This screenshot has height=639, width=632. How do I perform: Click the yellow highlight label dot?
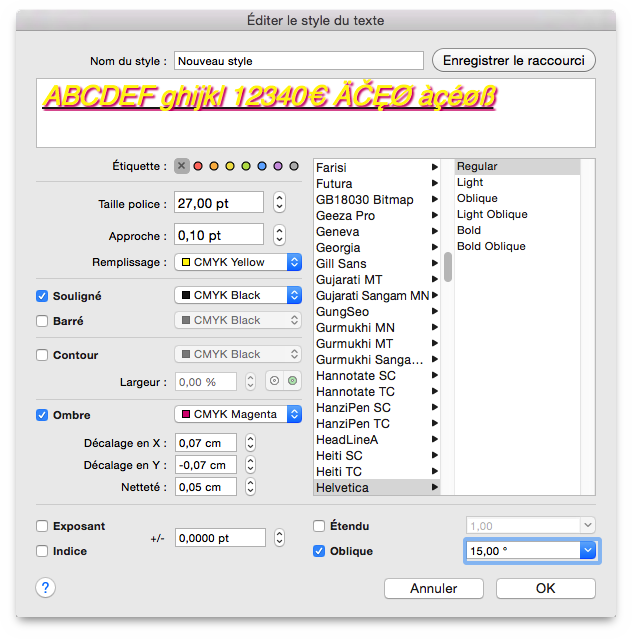tap(230, 166)
